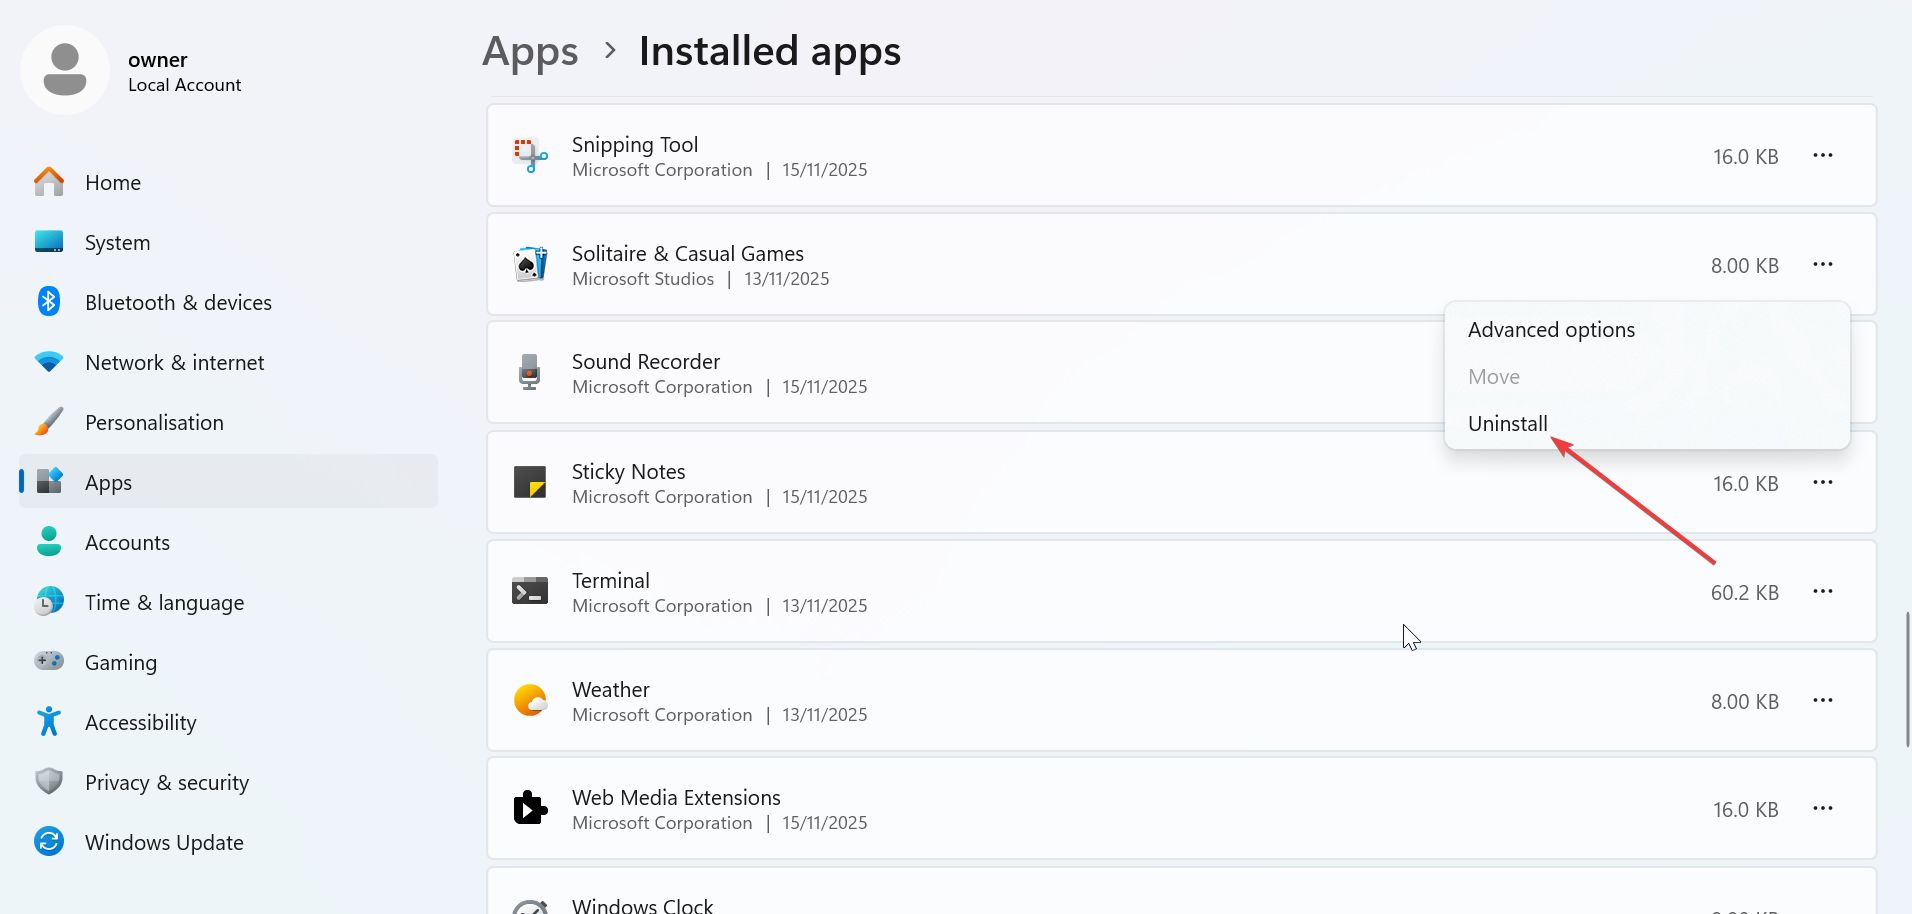Open more options for Snipping Tool
This screenshot has width=1912, height=914.
(x=1822, y=156)
